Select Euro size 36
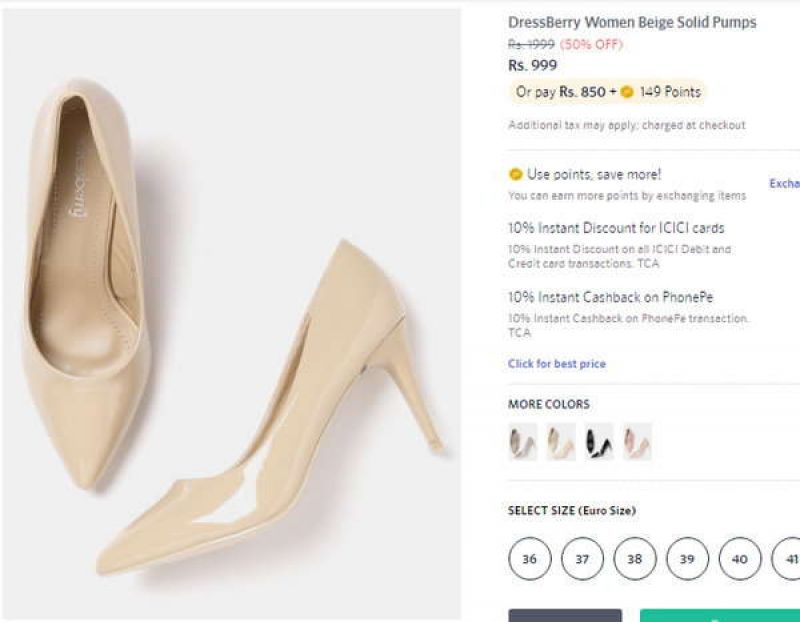This screenshot has height=622, width=800. click(x=530, y=559)
